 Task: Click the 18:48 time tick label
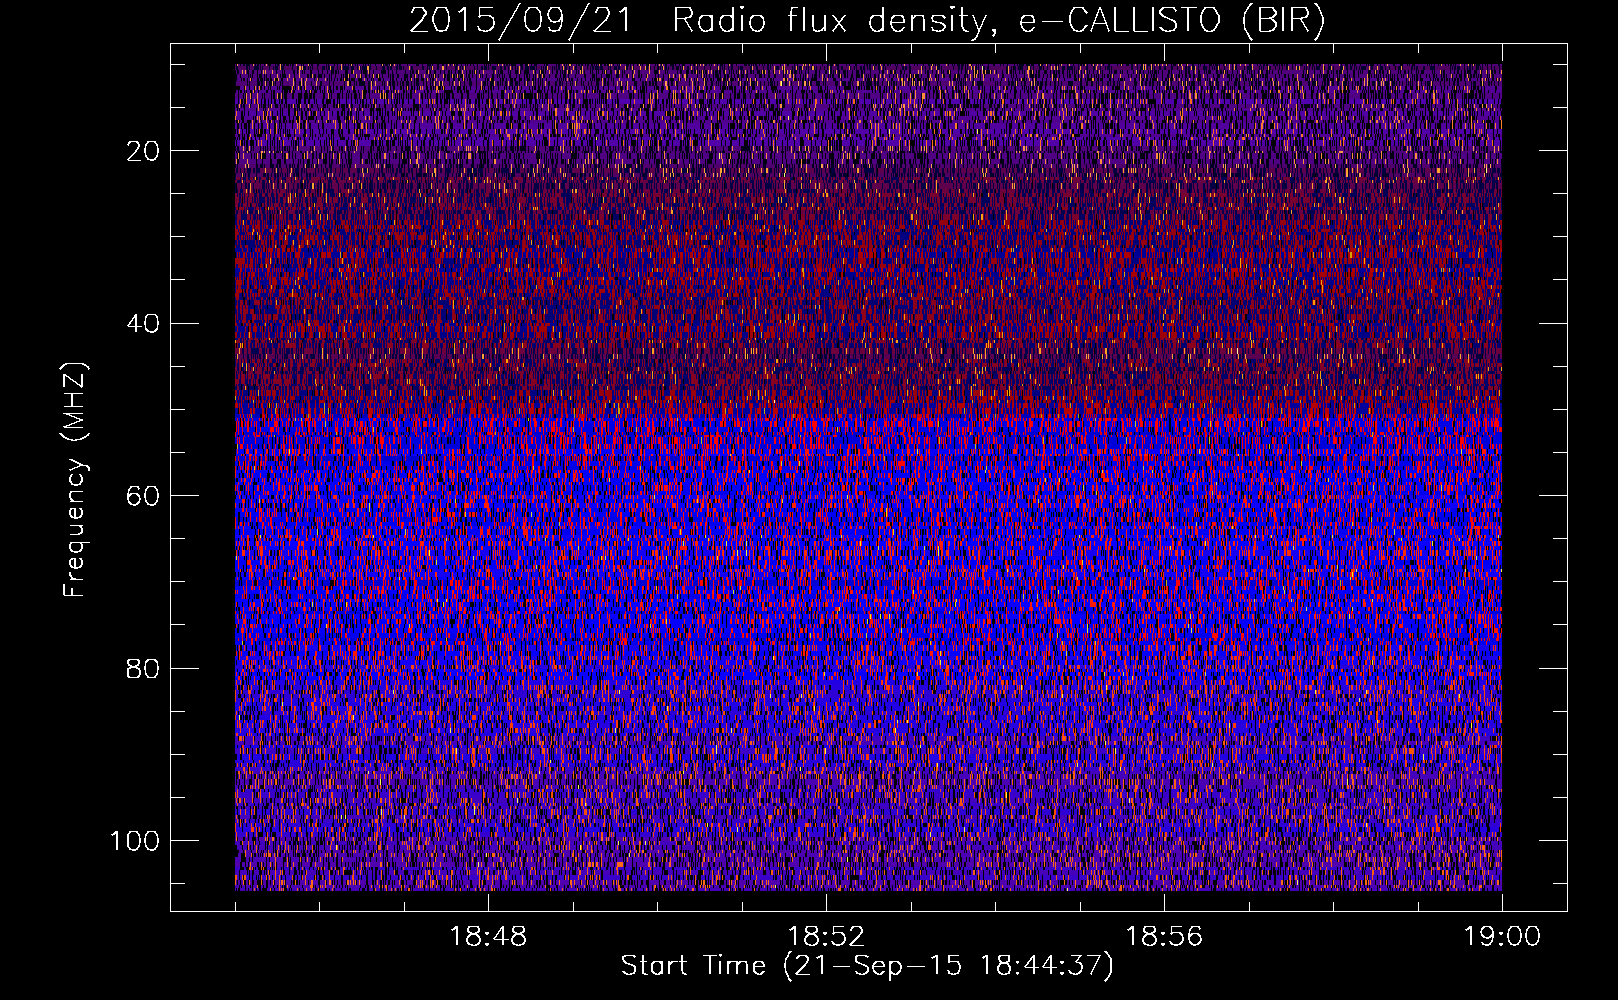(488, 937)
